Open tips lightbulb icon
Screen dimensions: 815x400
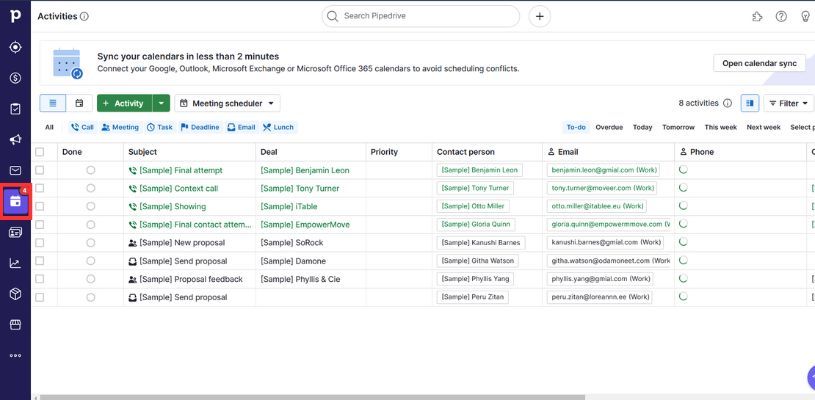[x=805, y=17]
